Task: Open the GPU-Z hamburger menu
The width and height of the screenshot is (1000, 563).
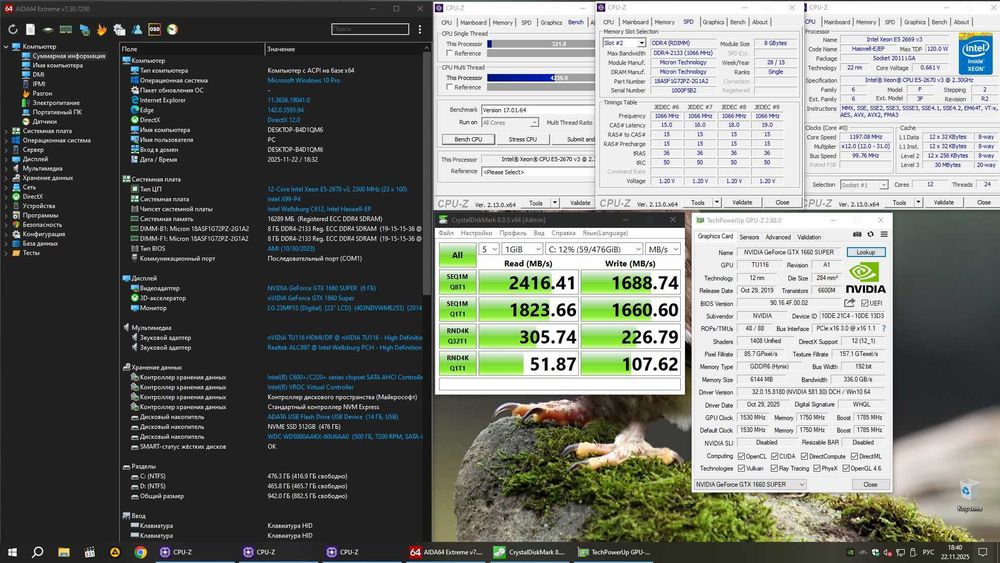Action: point(884,235)
